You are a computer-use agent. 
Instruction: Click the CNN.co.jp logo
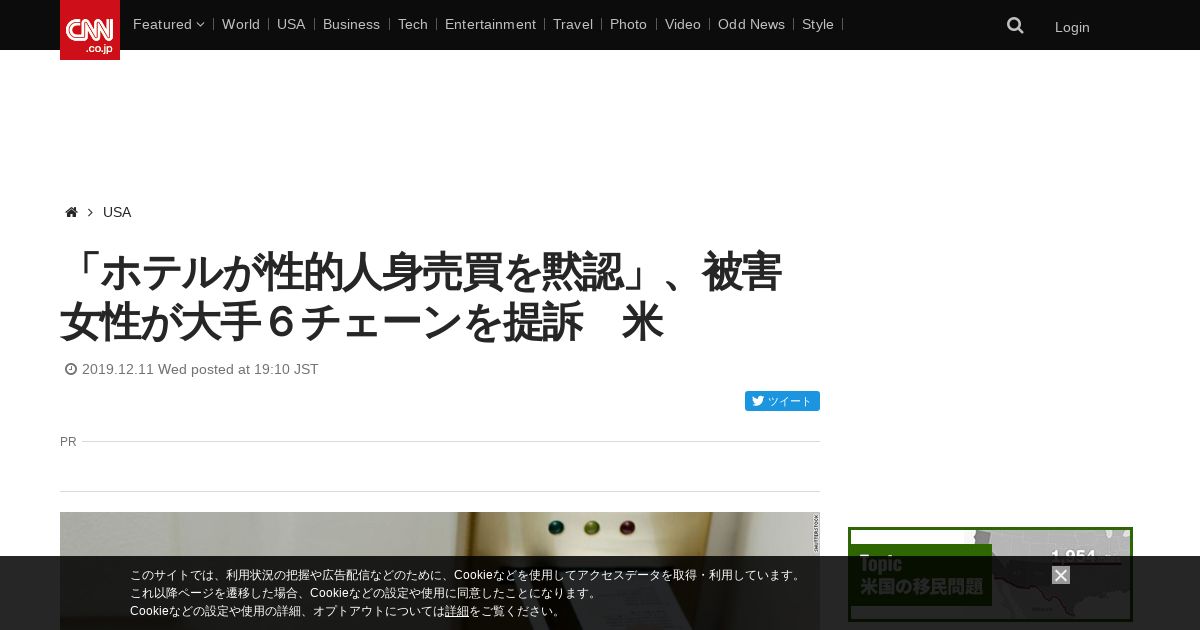90,30
